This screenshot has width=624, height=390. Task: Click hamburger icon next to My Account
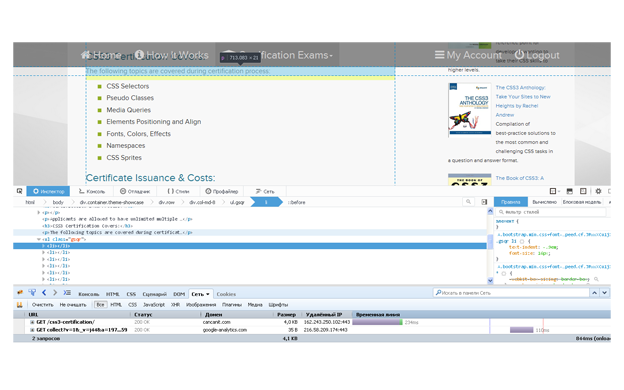(440, 55)
